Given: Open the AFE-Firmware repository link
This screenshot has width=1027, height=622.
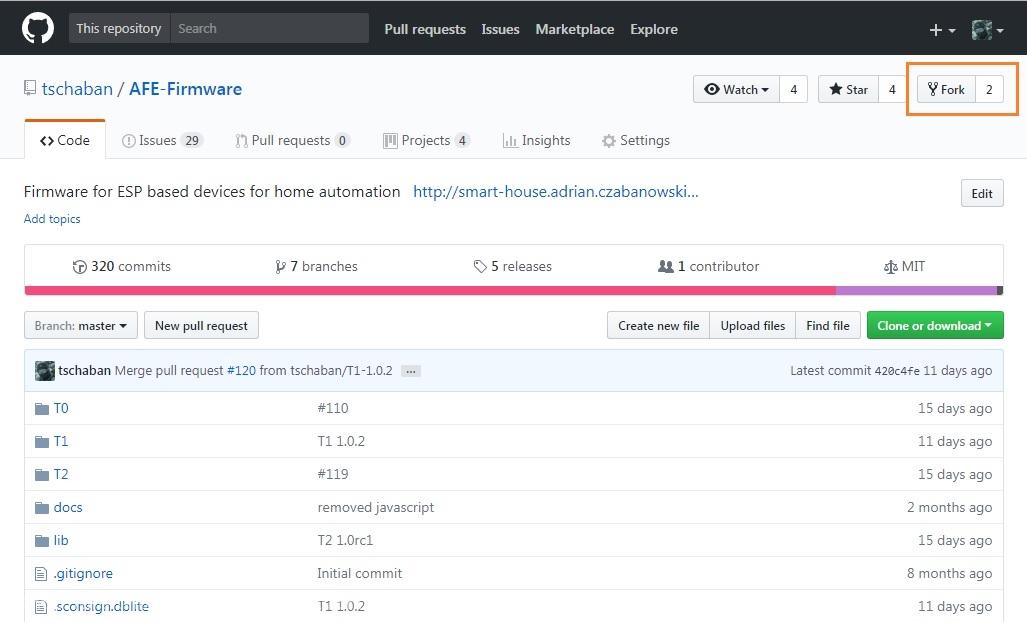Looking at the screenshot, I should click(185, 89).
